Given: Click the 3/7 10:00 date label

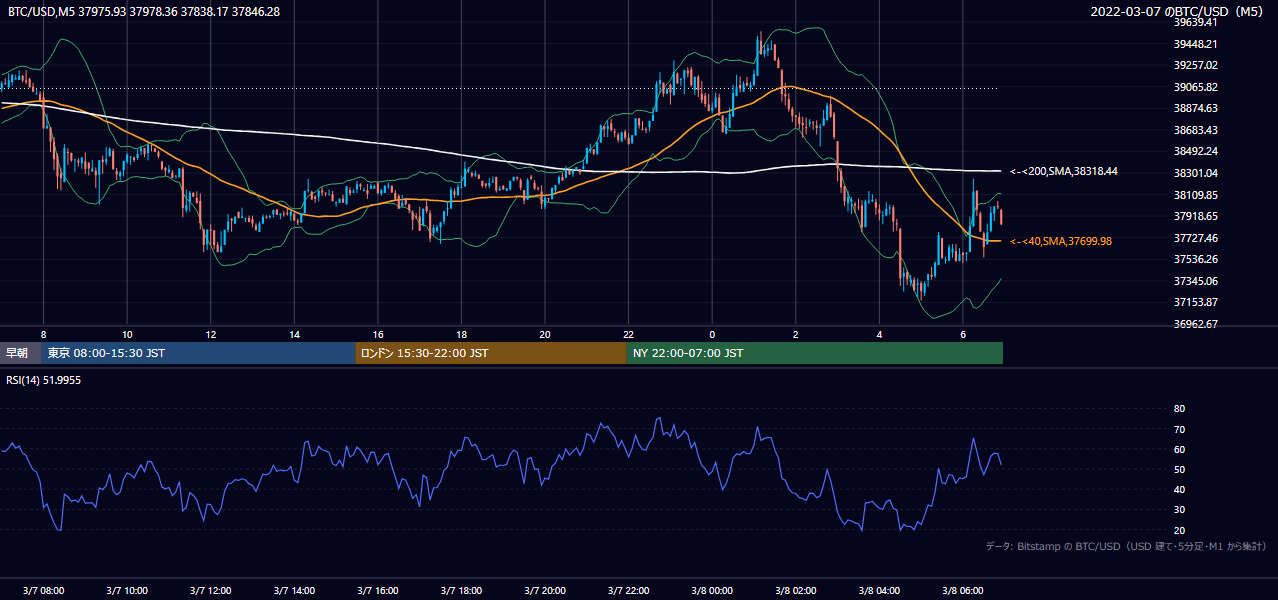Looking at the screenshot, I should [x=127, y=591].
